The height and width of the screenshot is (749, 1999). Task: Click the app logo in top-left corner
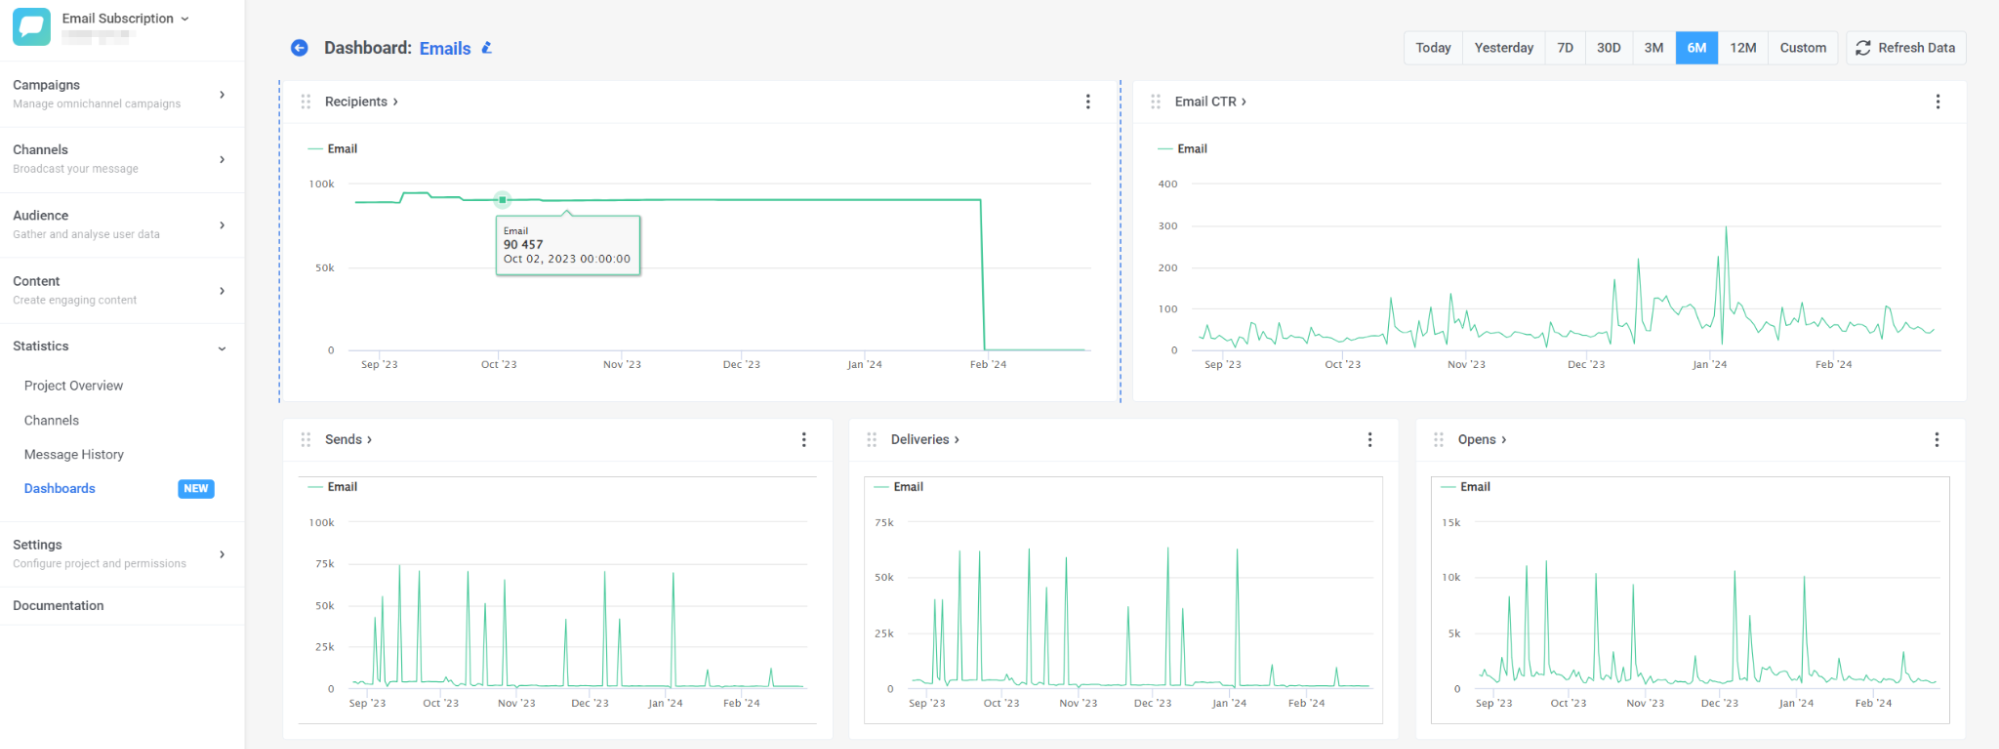click(31, 27)
